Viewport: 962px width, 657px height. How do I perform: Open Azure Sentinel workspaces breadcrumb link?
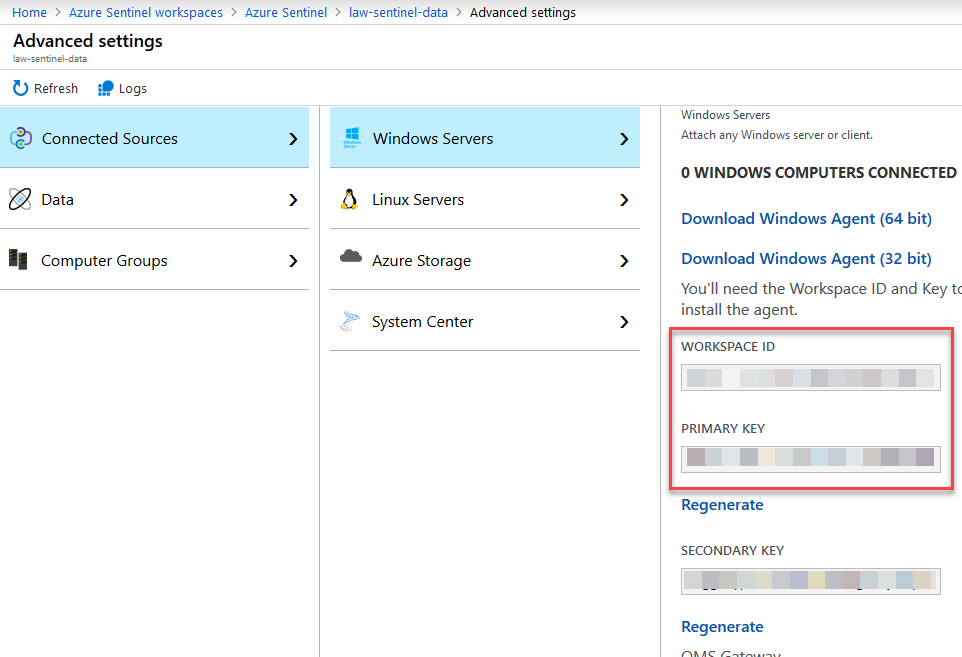click(146, 13)
